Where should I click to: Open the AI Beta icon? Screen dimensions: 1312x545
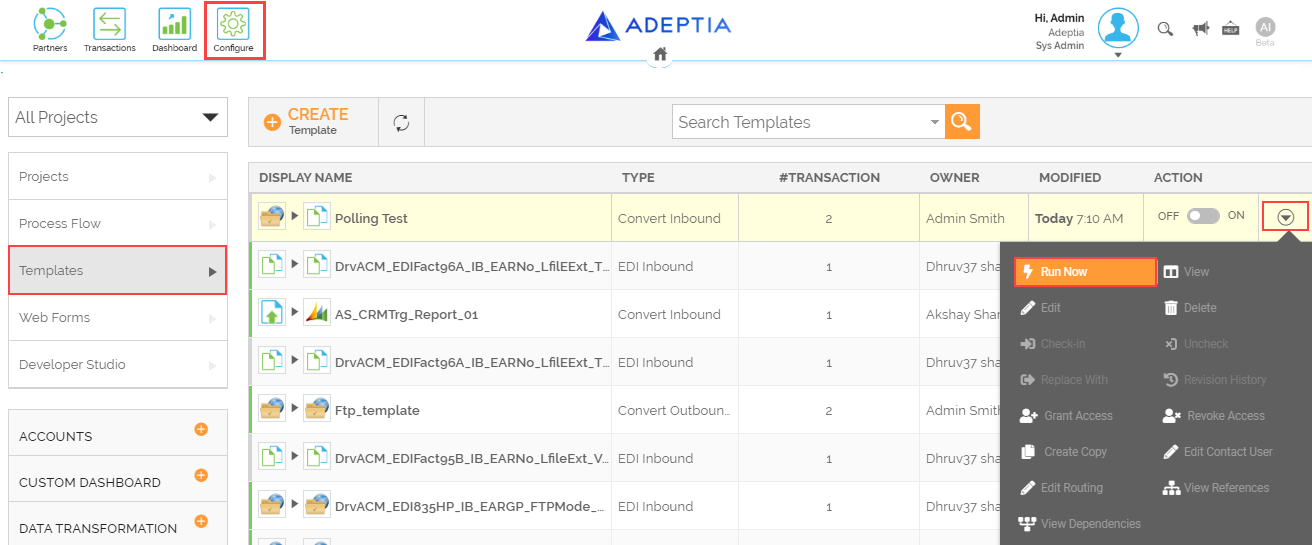click(x=1265, y=29)
